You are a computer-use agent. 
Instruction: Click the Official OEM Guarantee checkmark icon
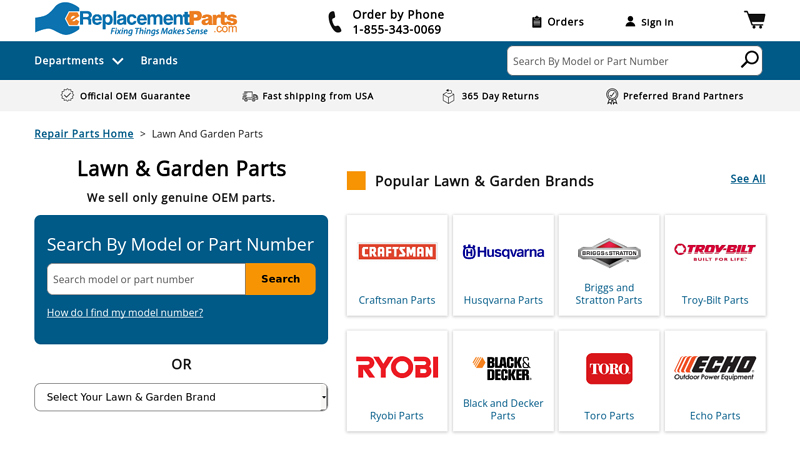point(67,95)
